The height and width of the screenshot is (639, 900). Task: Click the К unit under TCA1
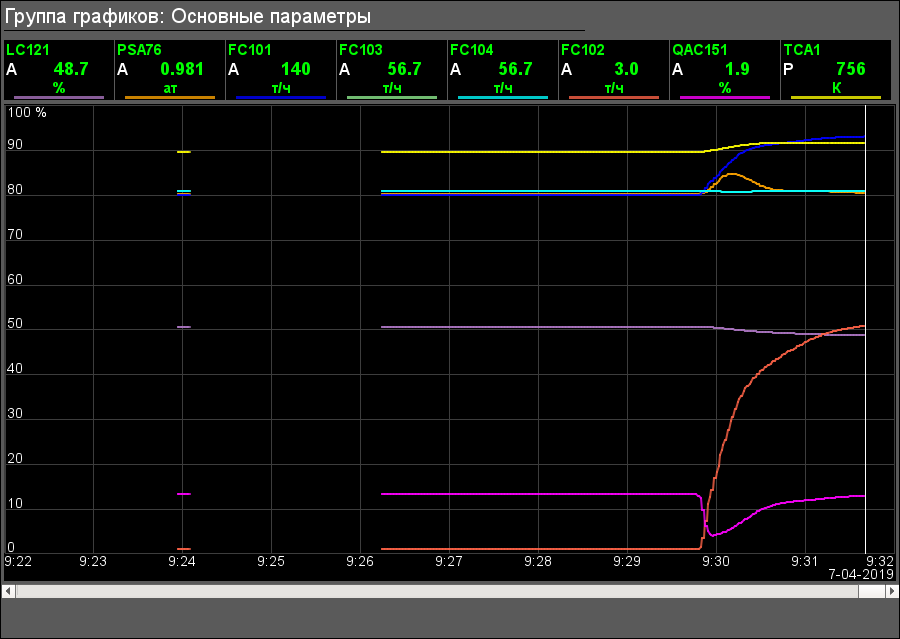tap(836, 88)
